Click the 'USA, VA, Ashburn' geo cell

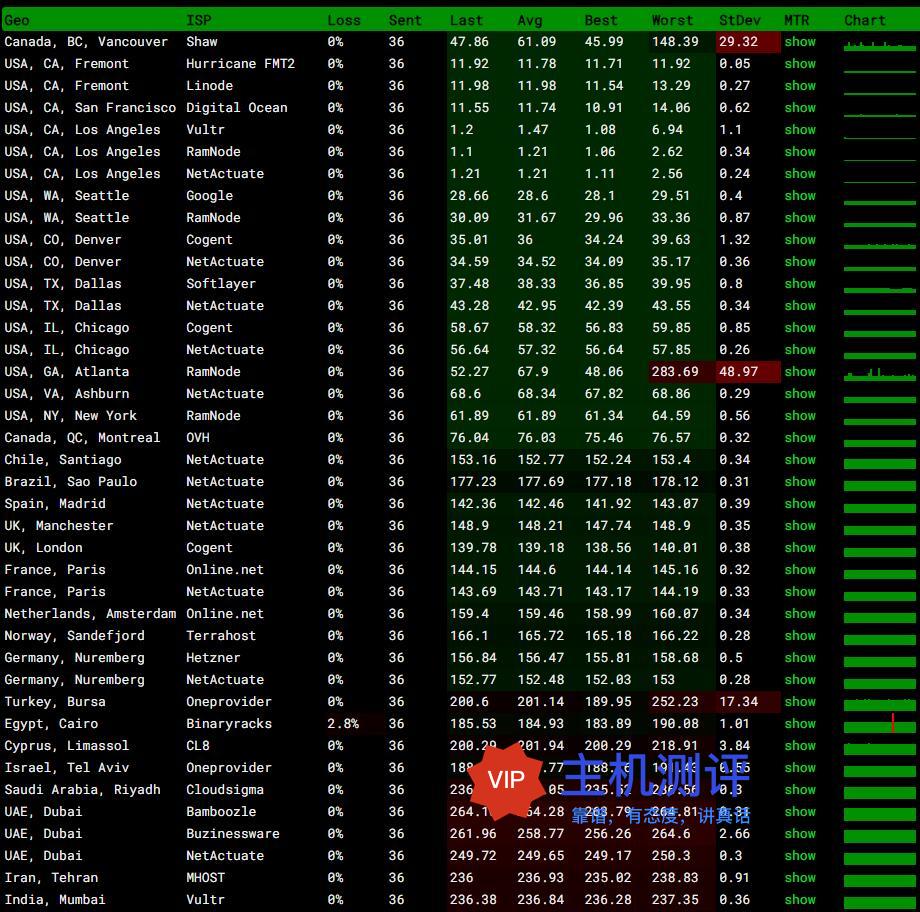tap(66, 394)
